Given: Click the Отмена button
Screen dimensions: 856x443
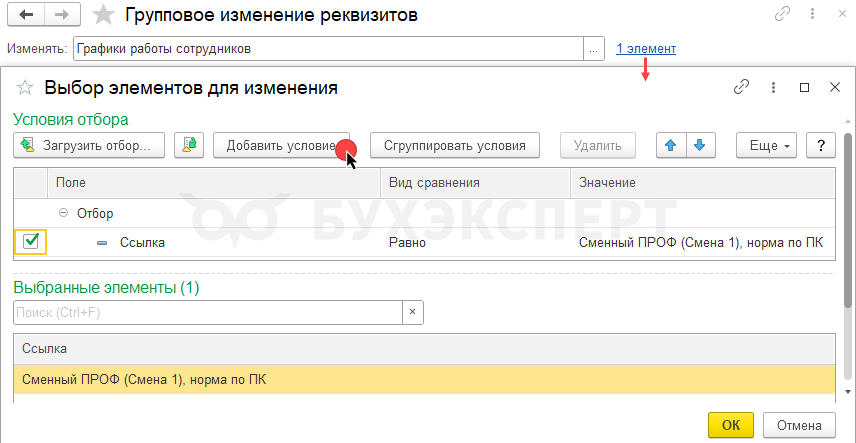Looking at the screenshot, I should pos(799,425).
